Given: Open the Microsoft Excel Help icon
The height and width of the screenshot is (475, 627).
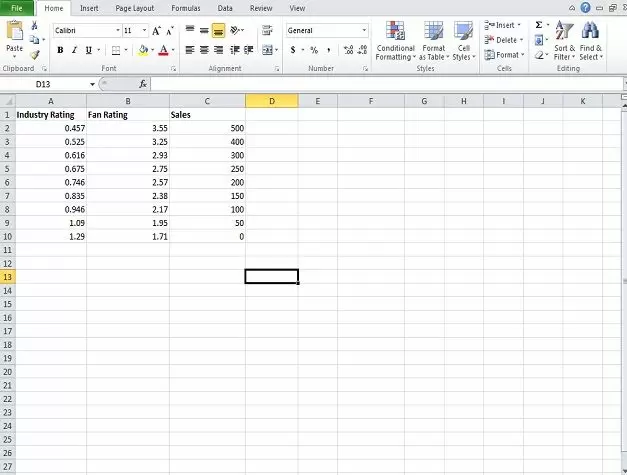Looking at the screenshot, I should click(585, 7).
